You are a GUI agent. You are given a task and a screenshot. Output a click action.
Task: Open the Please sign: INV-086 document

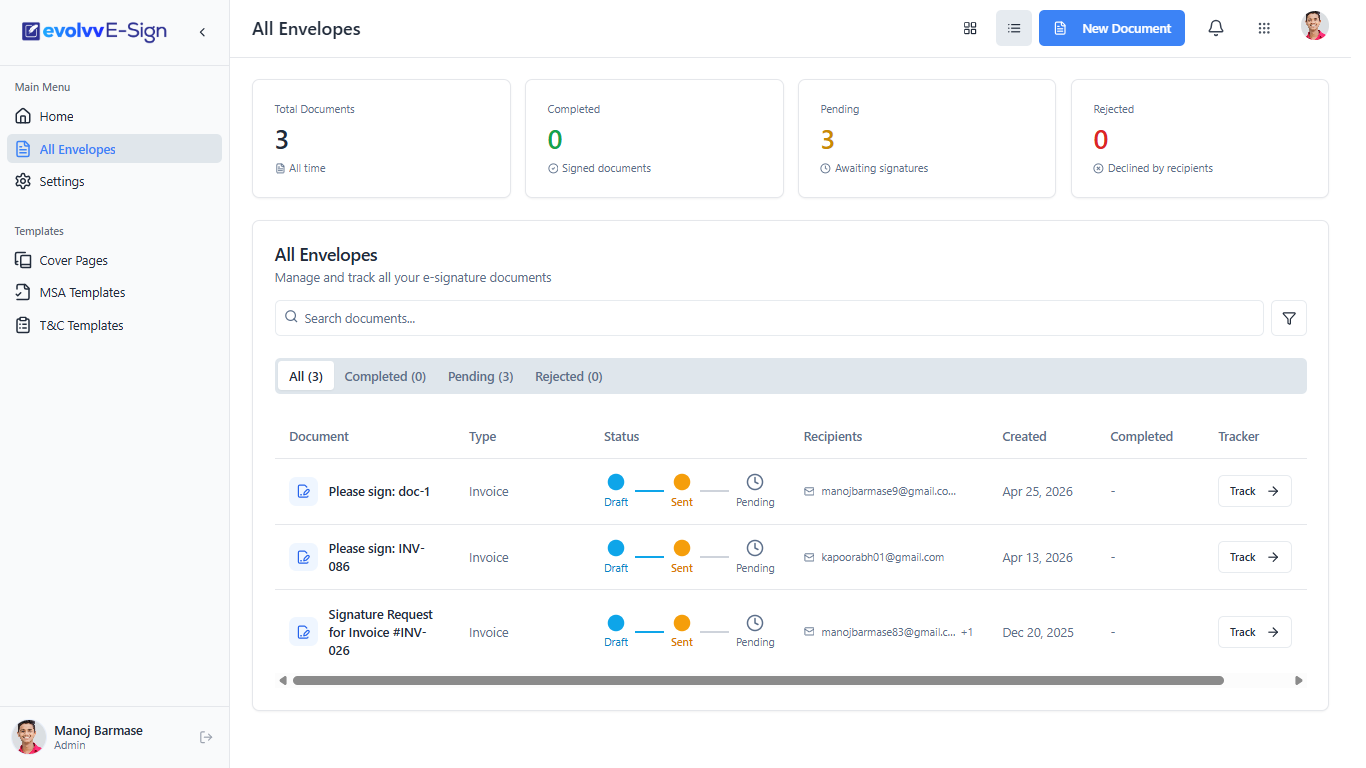[x=377, y=558]
